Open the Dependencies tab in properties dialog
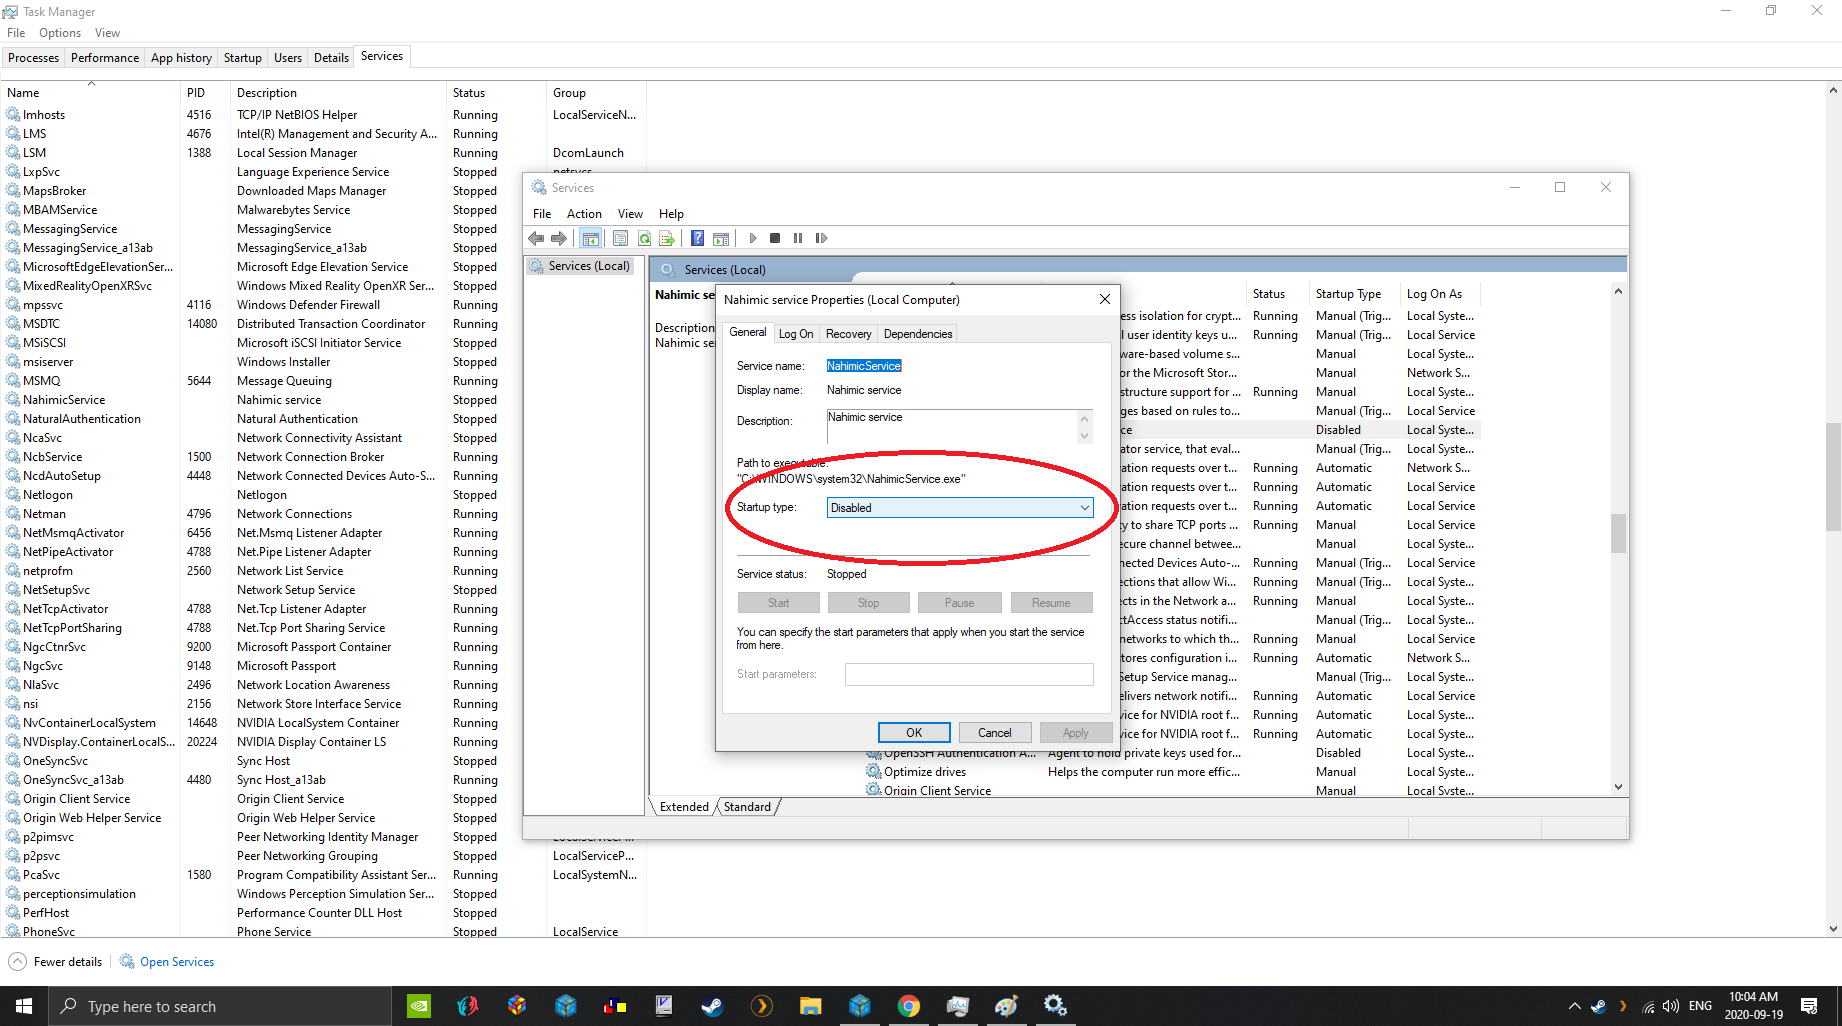Image resolution: width=1842 pixels, height=1026 pixels. coord(918,334)
